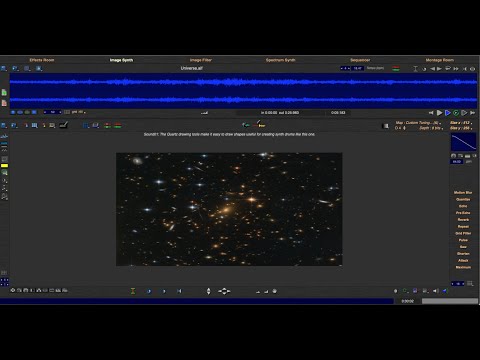This screenshot has width=480, height=360.
Task: Apply the Pre-Echo effect
Action: point(463,213)
